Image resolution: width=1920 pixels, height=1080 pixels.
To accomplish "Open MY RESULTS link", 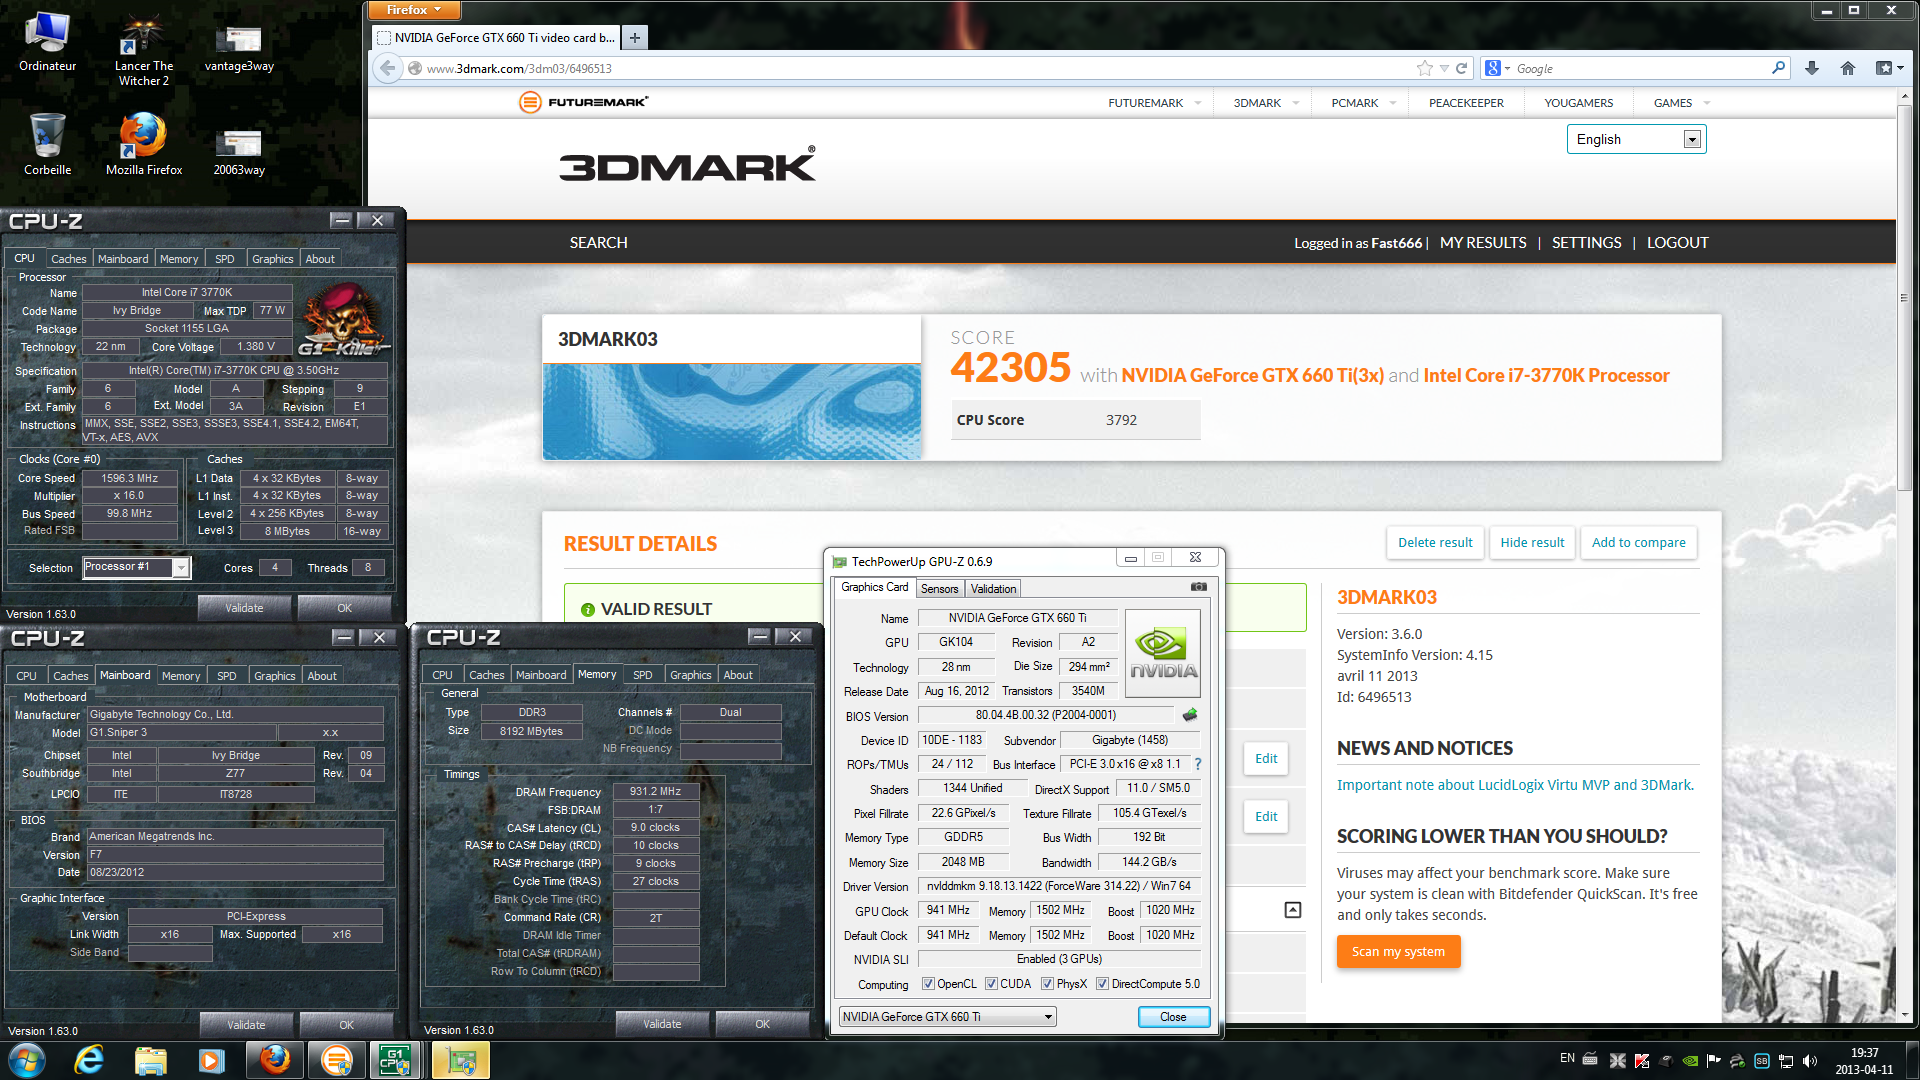I will click(1483, 243).
